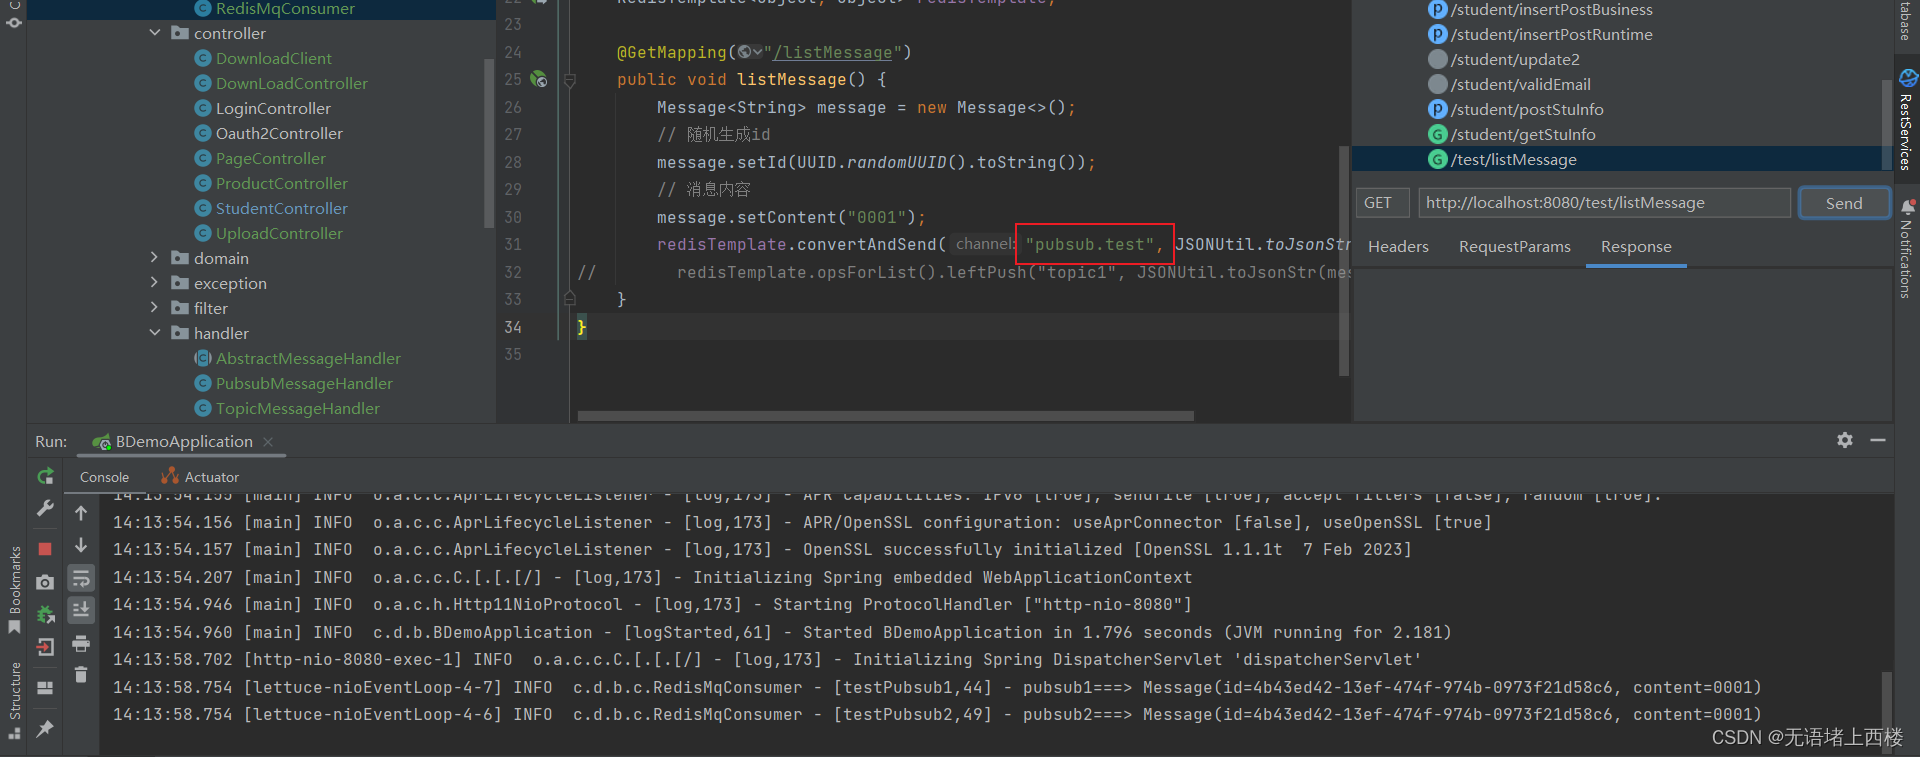Image resolution: width=1920 pixels, height=757 pixels.
Task: Take a thread dump with the camera icon
Action: [45, 582]
